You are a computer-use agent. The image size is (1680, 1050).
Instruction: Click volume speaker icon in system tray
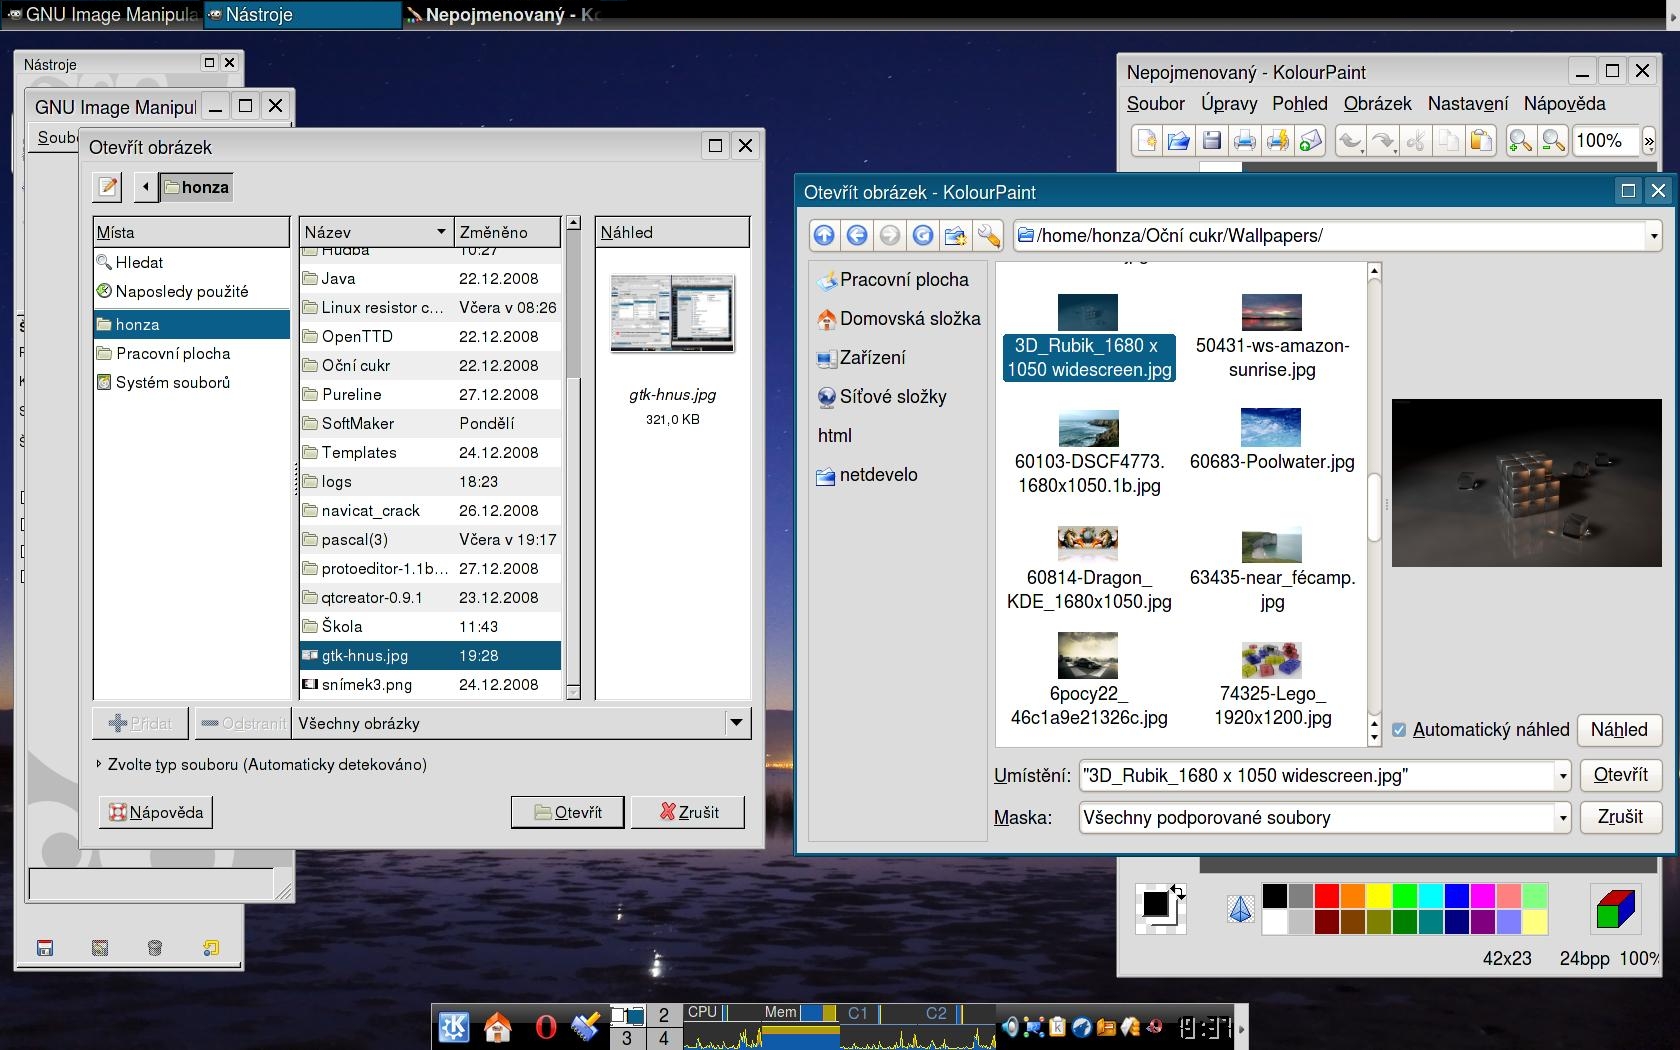1011,1027
